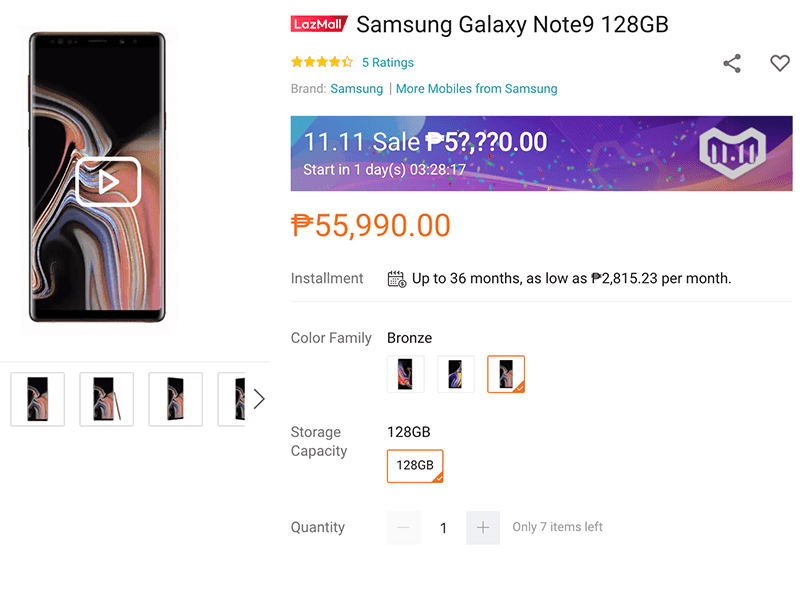Screen dimensions: 800x600
Task: Select the third product thumbnail
Action: [175, 399]
